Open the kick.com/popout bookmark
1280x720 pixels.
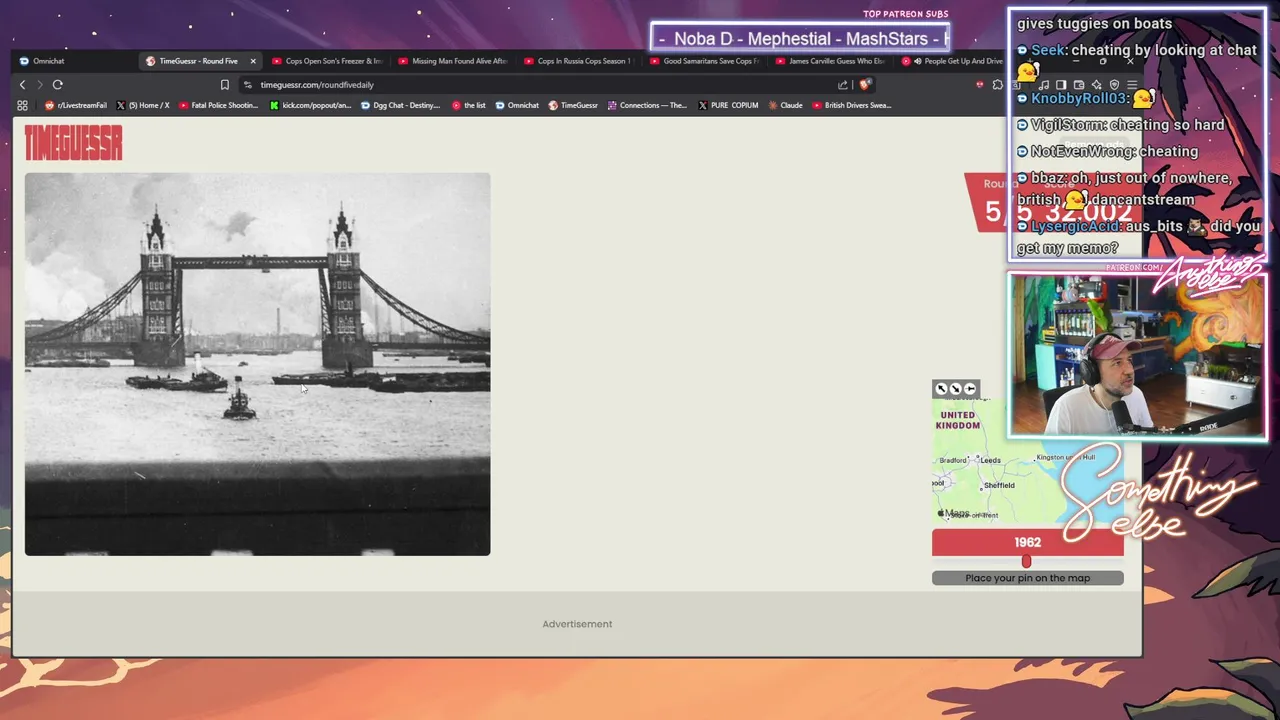coord(311,105)
